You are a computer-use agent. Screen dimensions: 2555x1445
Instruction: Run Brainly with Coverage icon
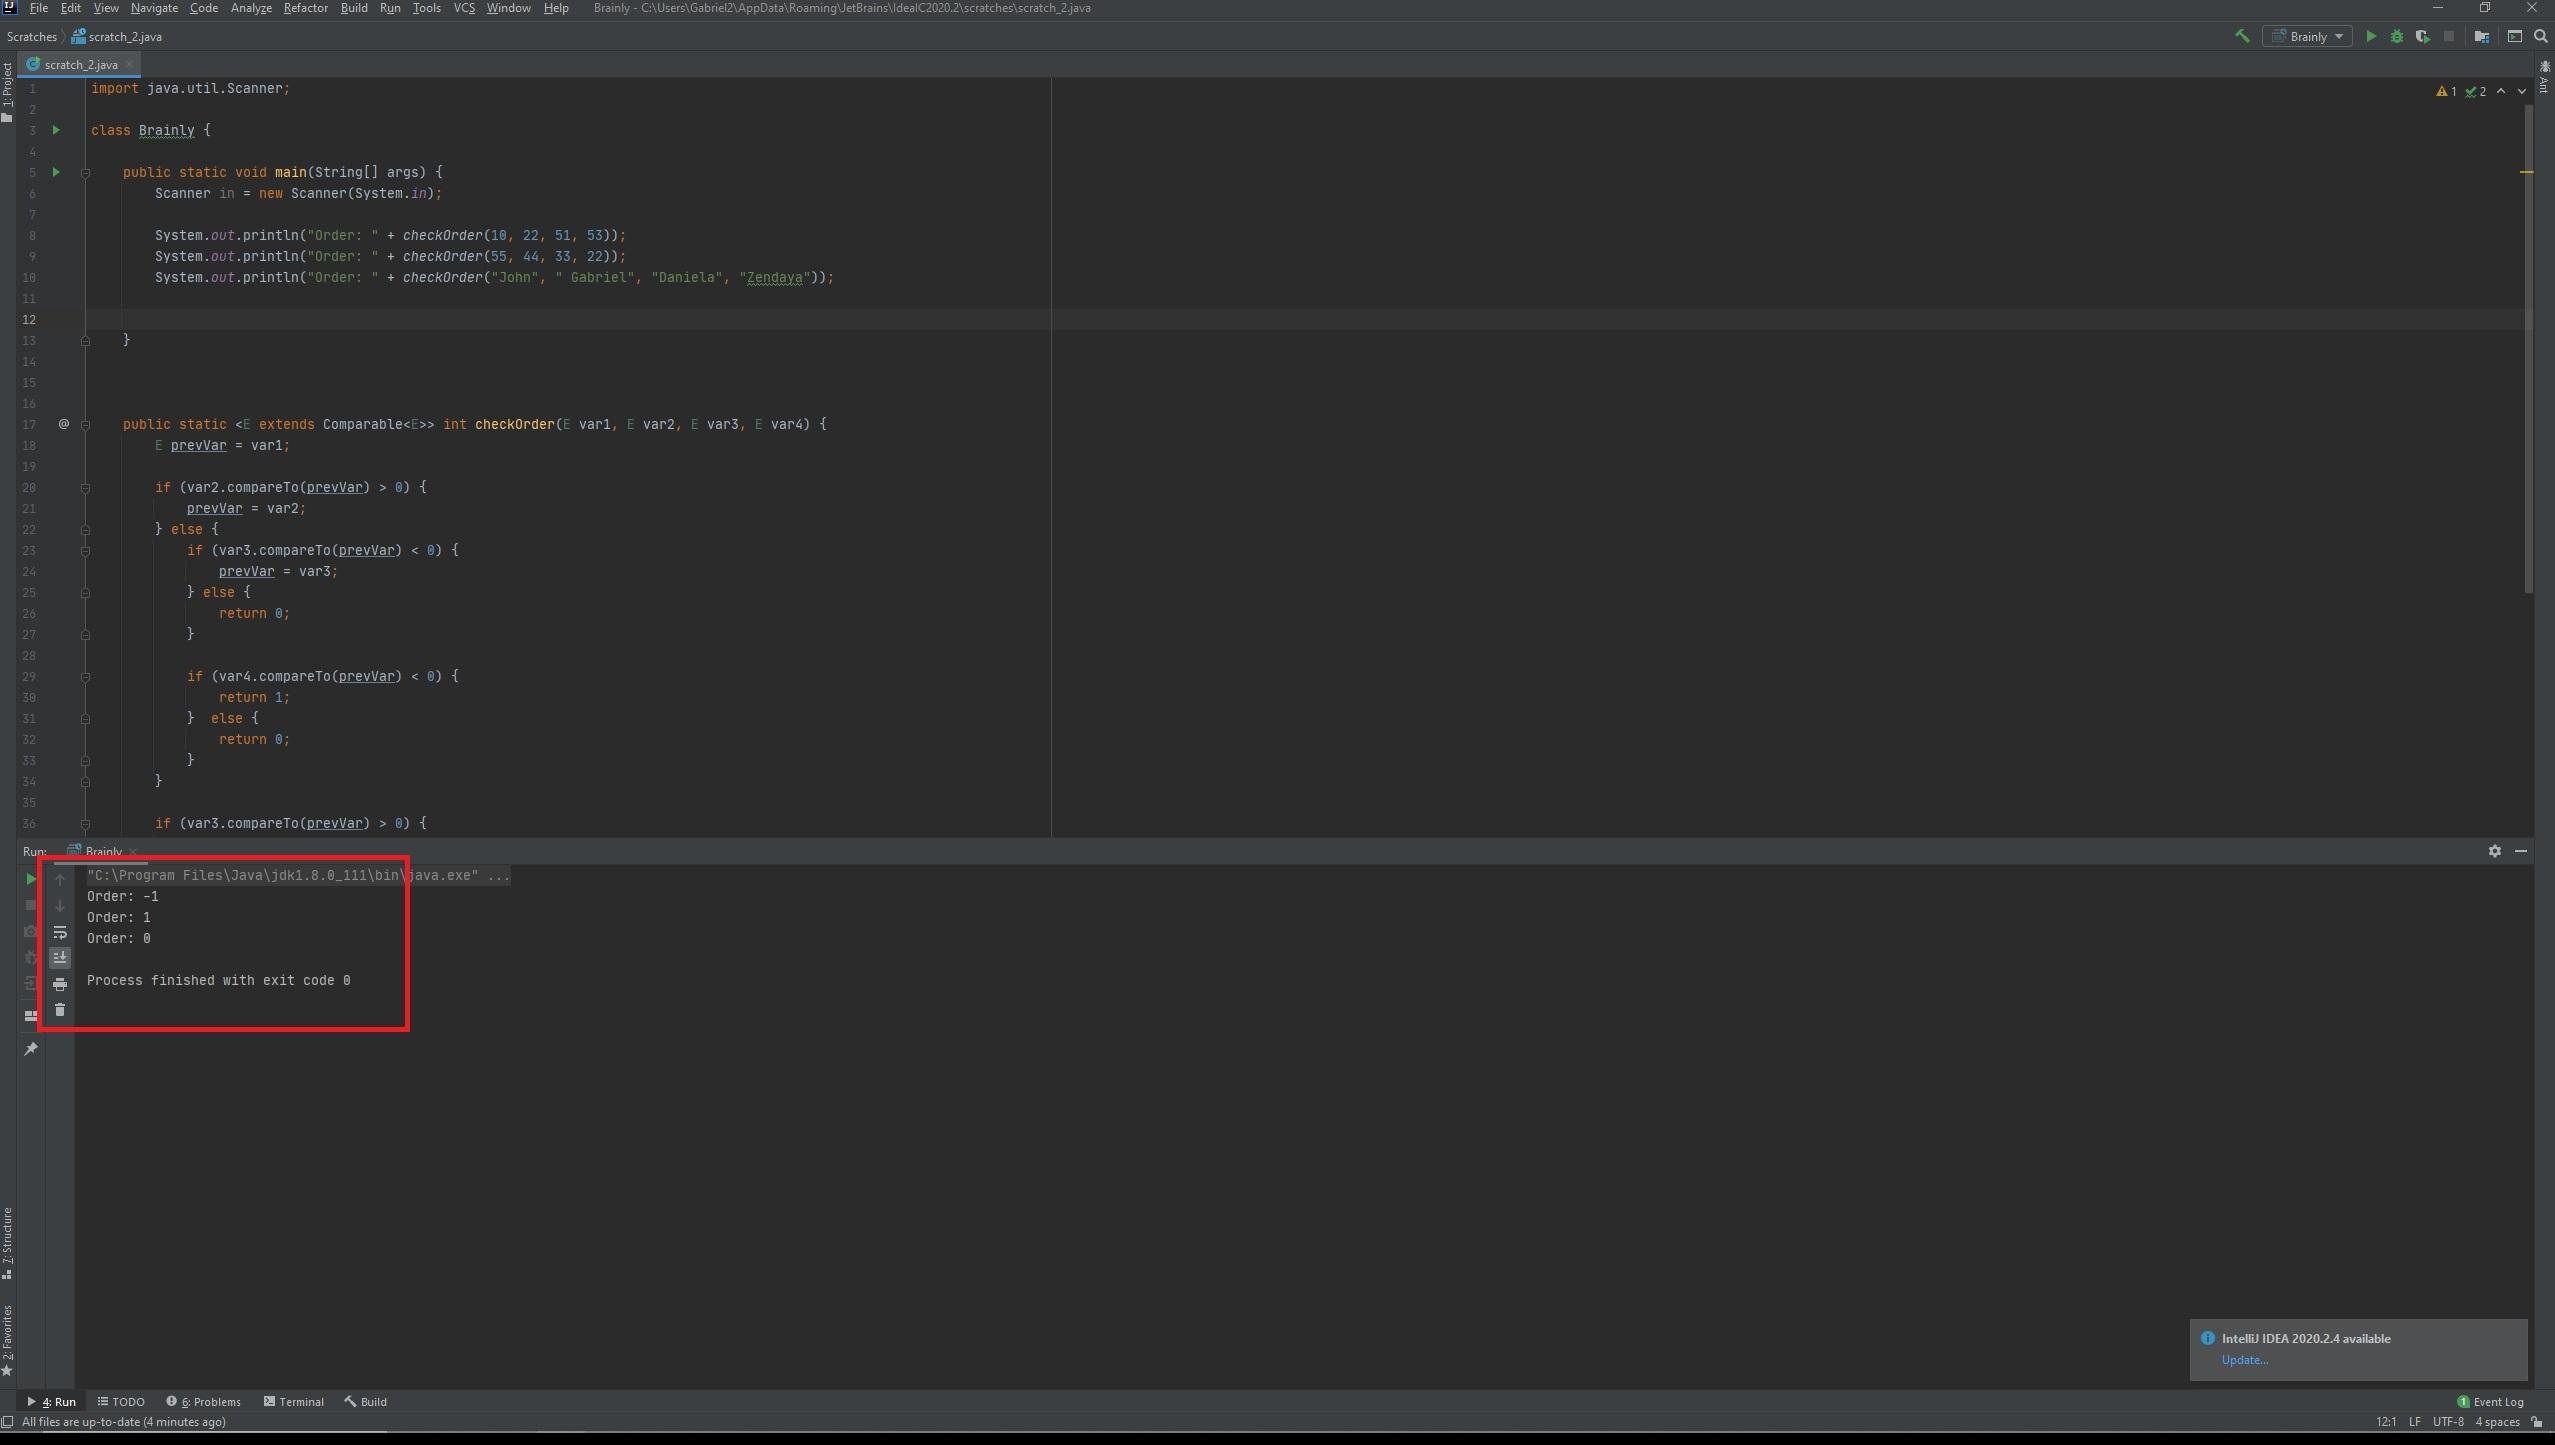pyautogui.click(x=2422, y=36)
